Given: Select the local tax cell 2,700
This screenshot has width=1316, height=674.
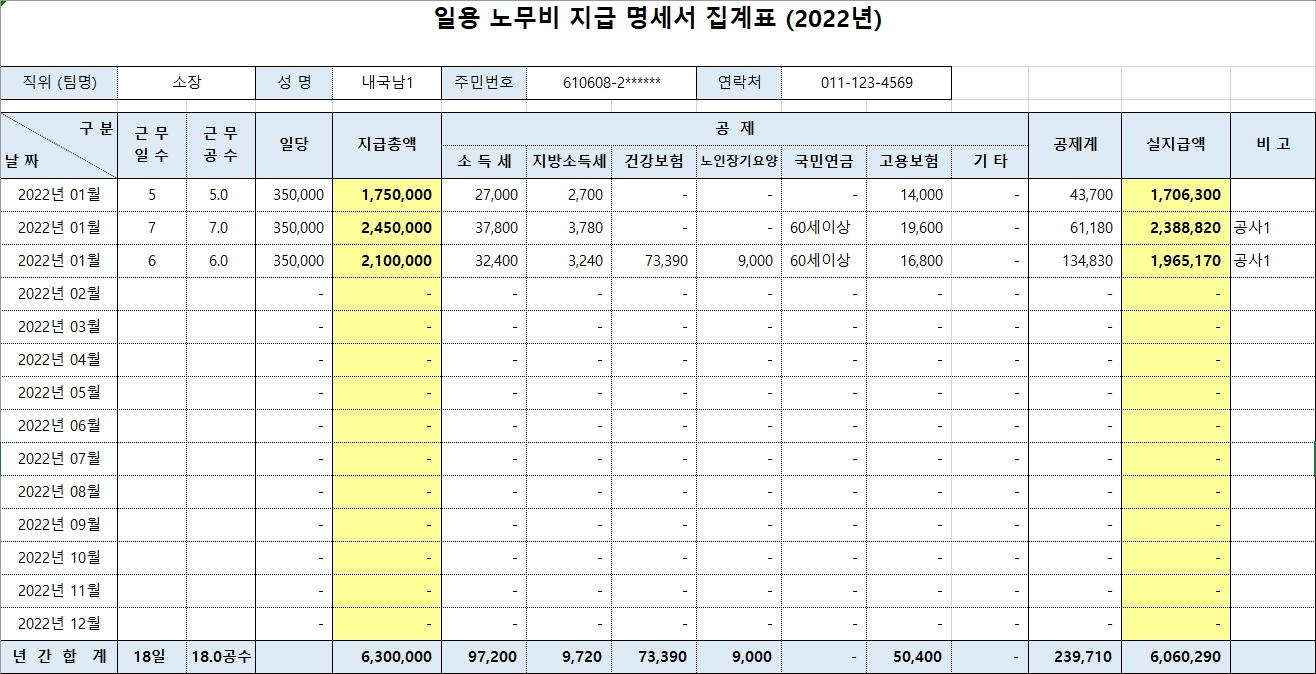Looking at the screenshot, I should point(569,195).
